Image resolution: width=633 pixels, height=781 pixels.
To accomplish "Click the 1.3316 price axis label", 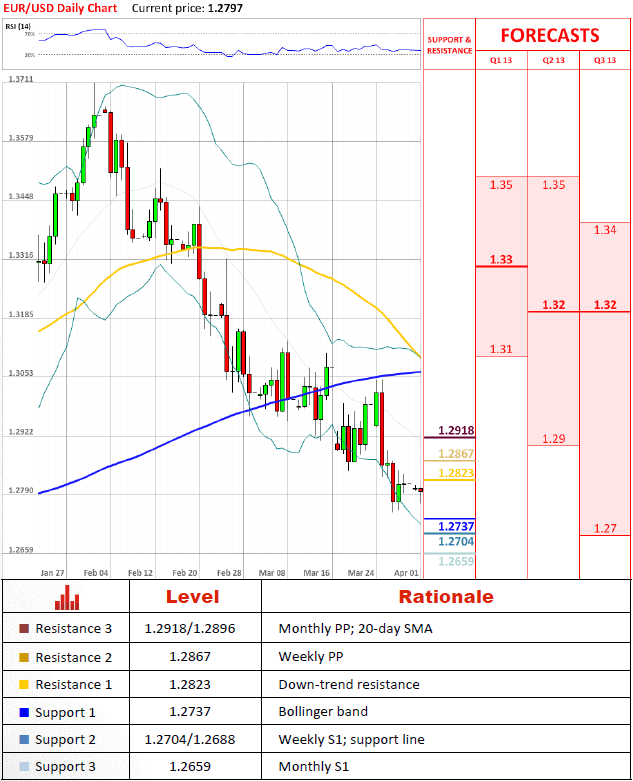I will pos(21,255).
